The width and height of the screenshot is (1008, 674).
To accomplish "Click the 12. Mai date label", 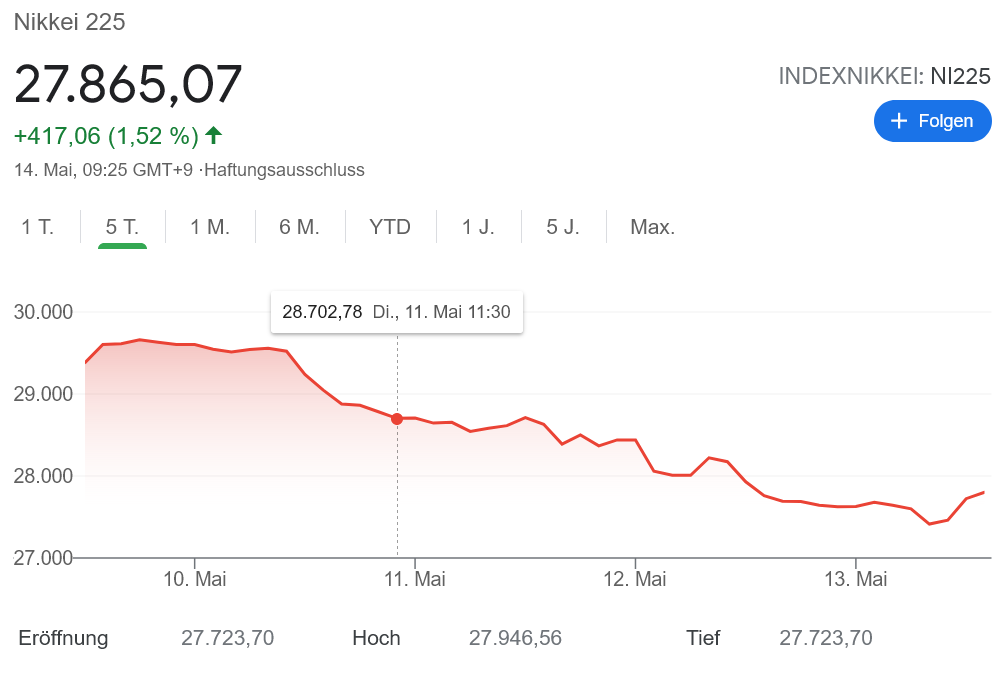I will tap(636, 579).
